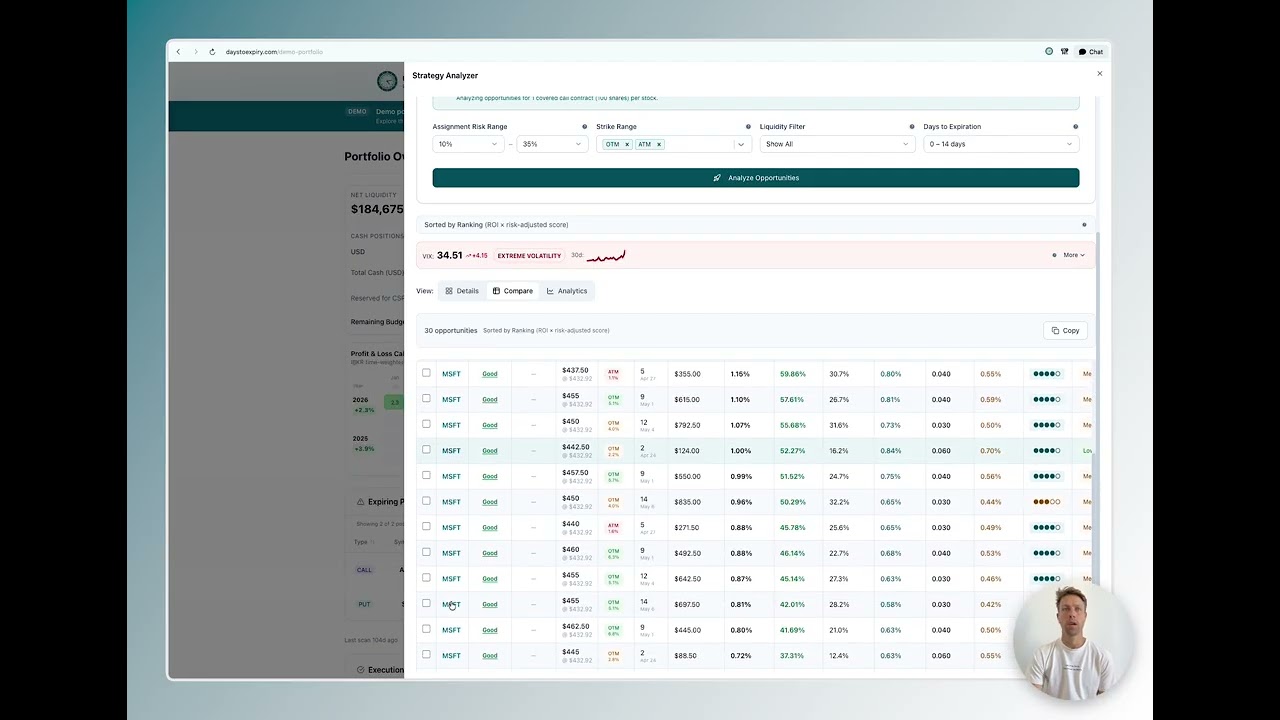The image size is (1280, 720).
Task: Remove the OTM tag via its x
Action: (x=627, y=144)
